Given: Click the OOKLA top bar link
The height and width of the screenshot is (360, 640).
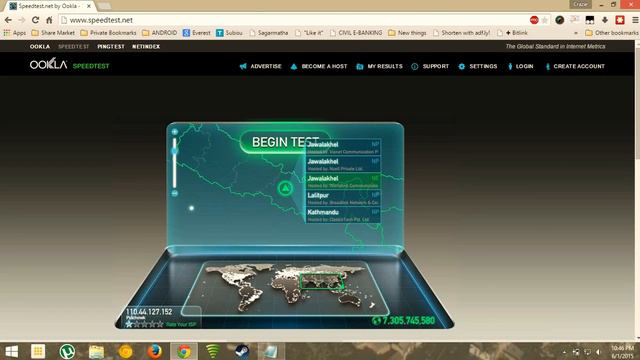Looking at the screenshot, I should 40,47.
